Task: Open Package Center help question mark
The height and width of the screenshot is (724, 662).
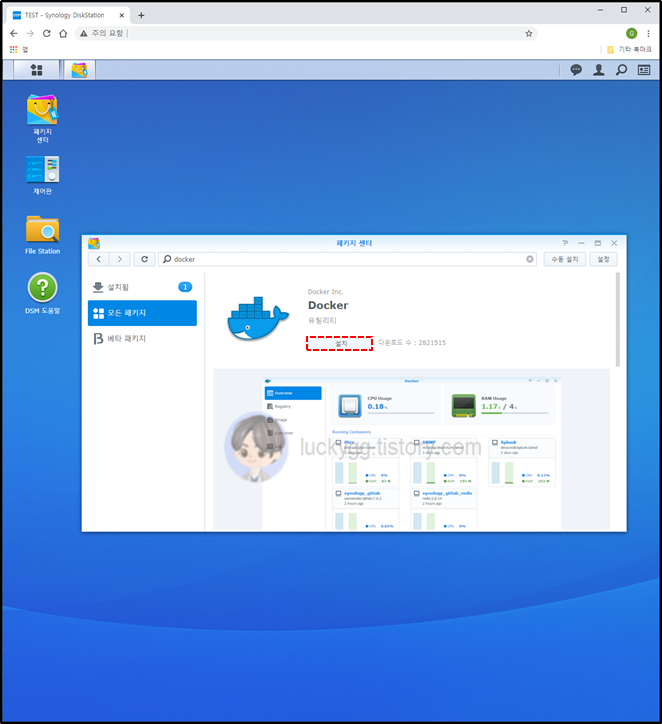Action: 565,243
